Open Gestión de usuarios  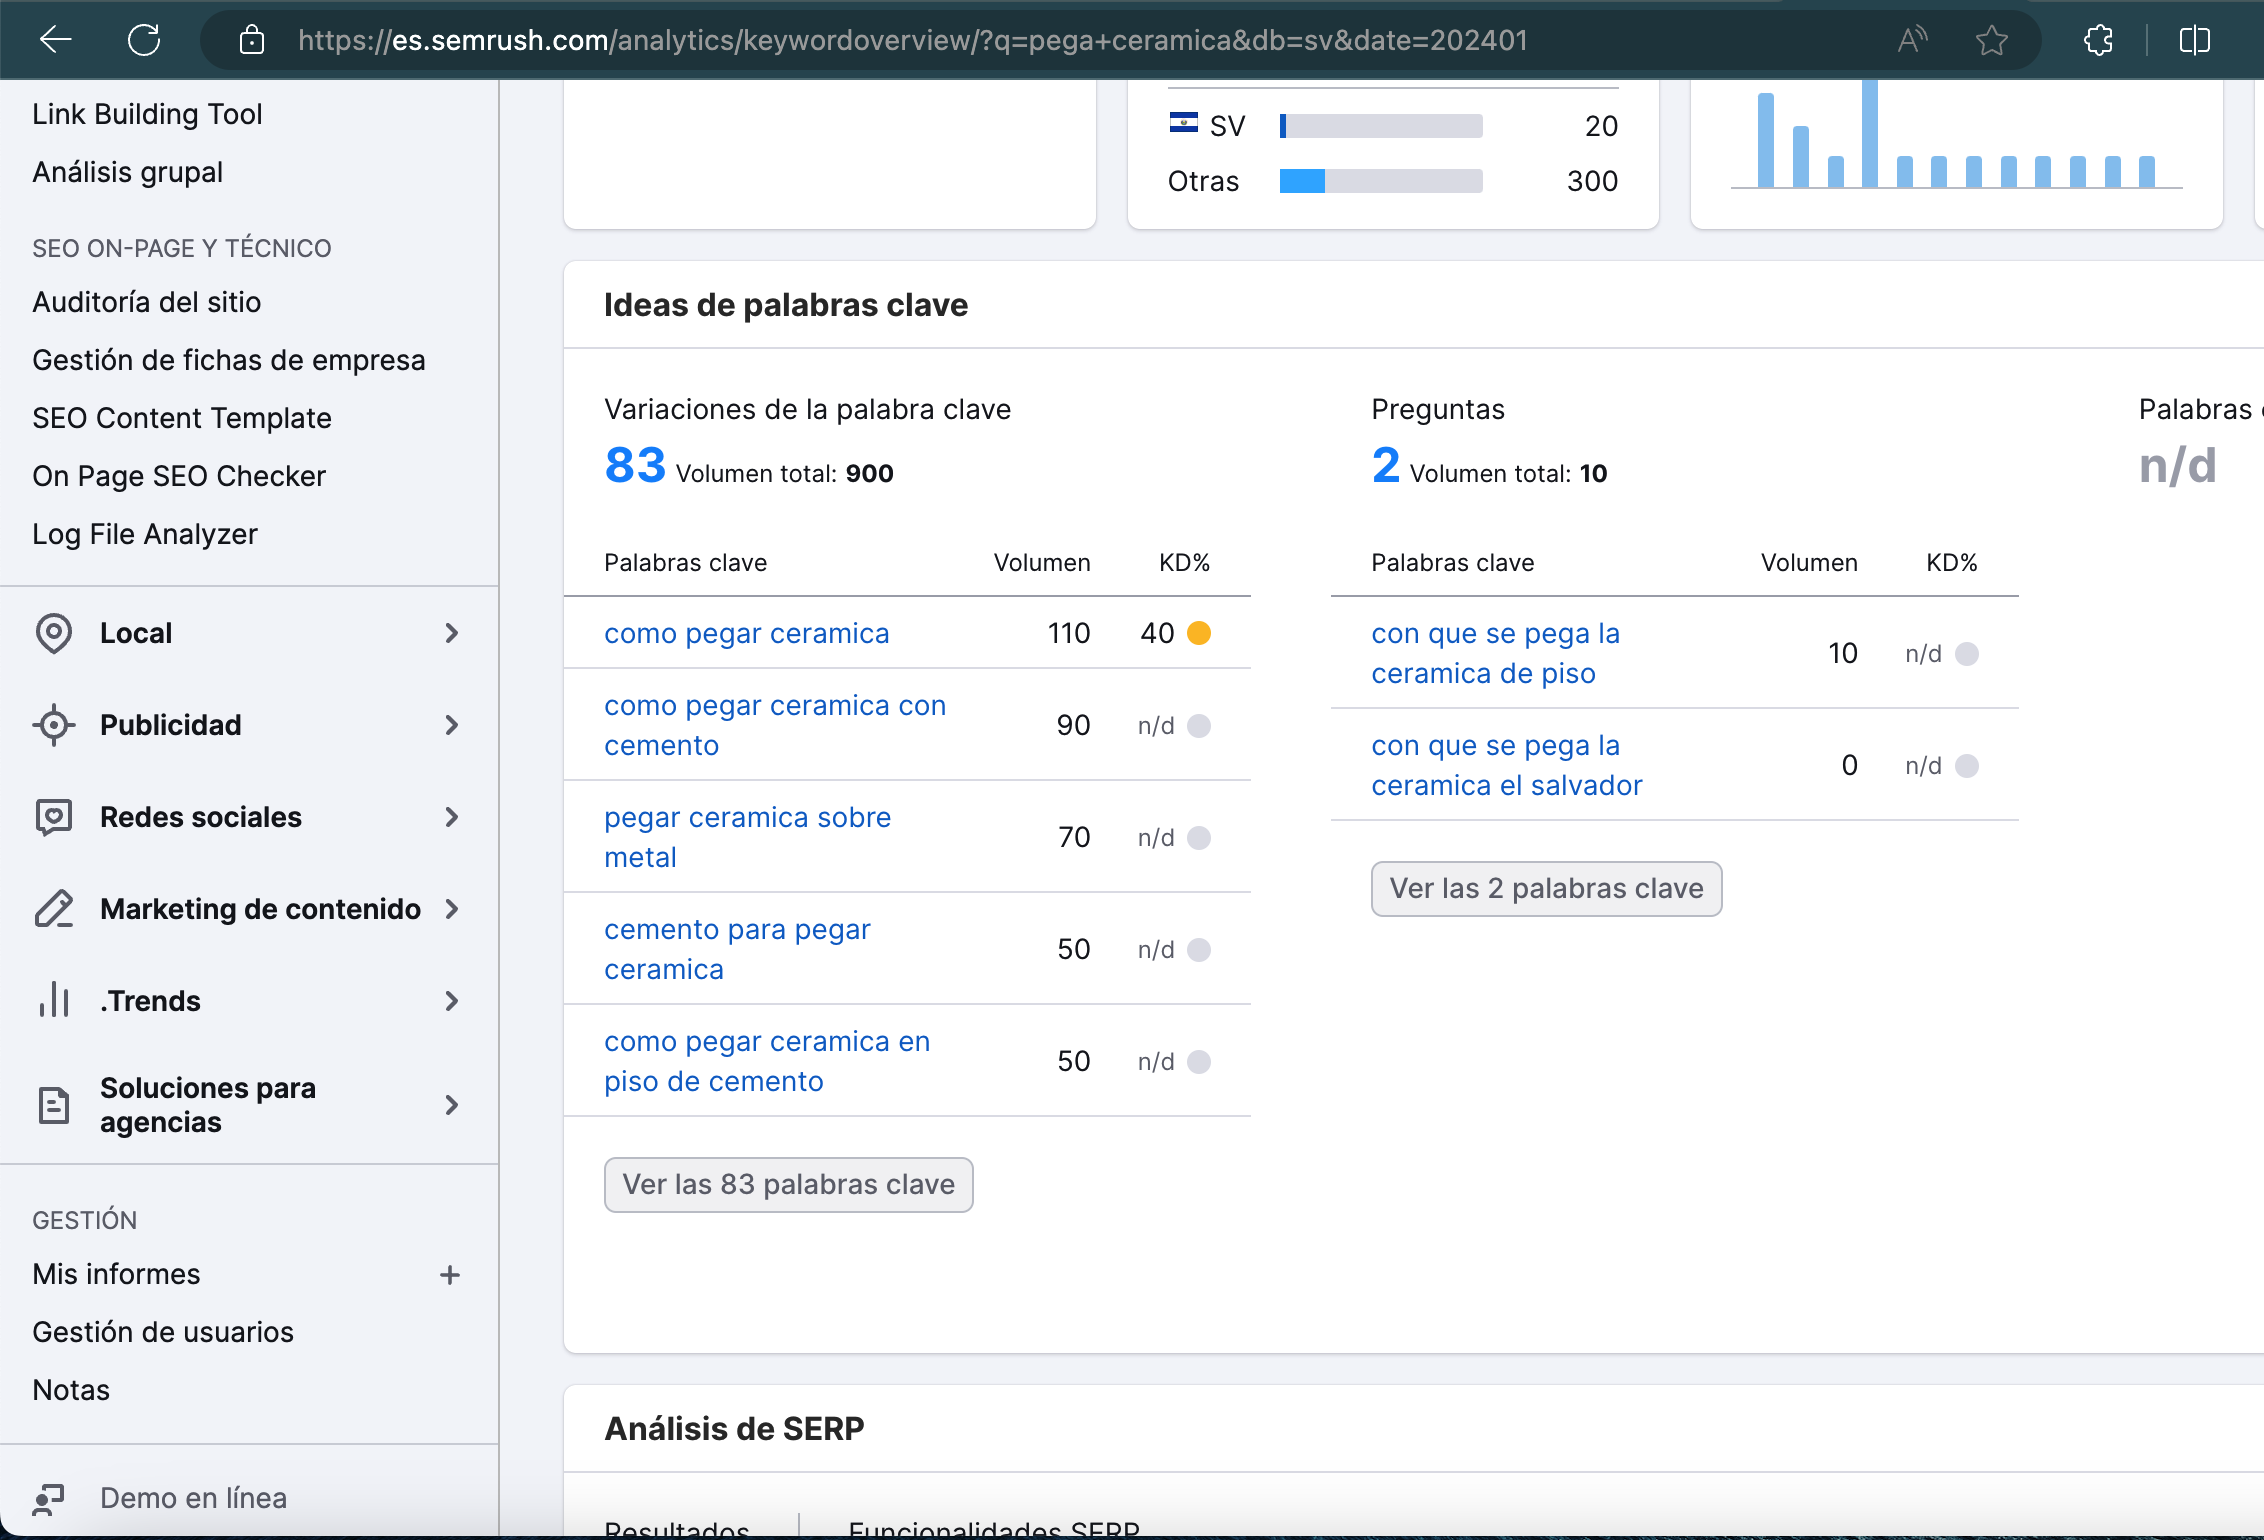[x=163, y=1332]
